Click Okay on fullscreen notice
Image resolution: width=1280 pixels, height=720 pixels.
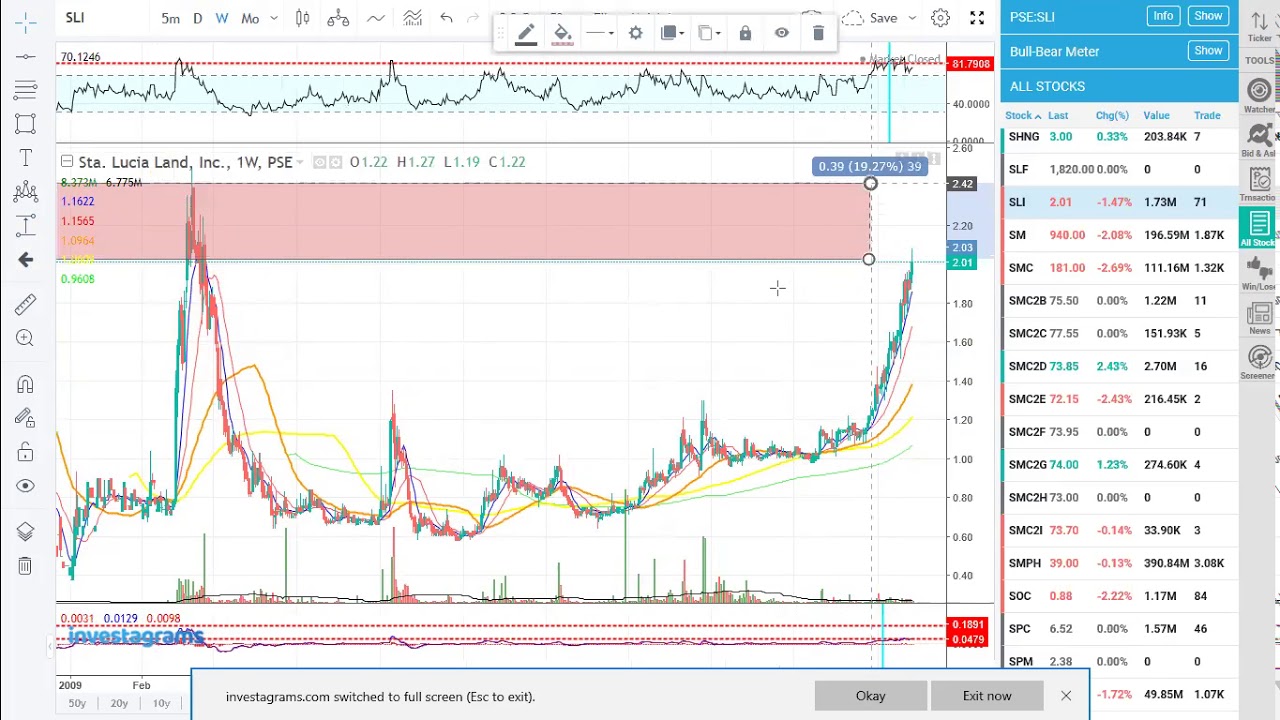[870, 696]
